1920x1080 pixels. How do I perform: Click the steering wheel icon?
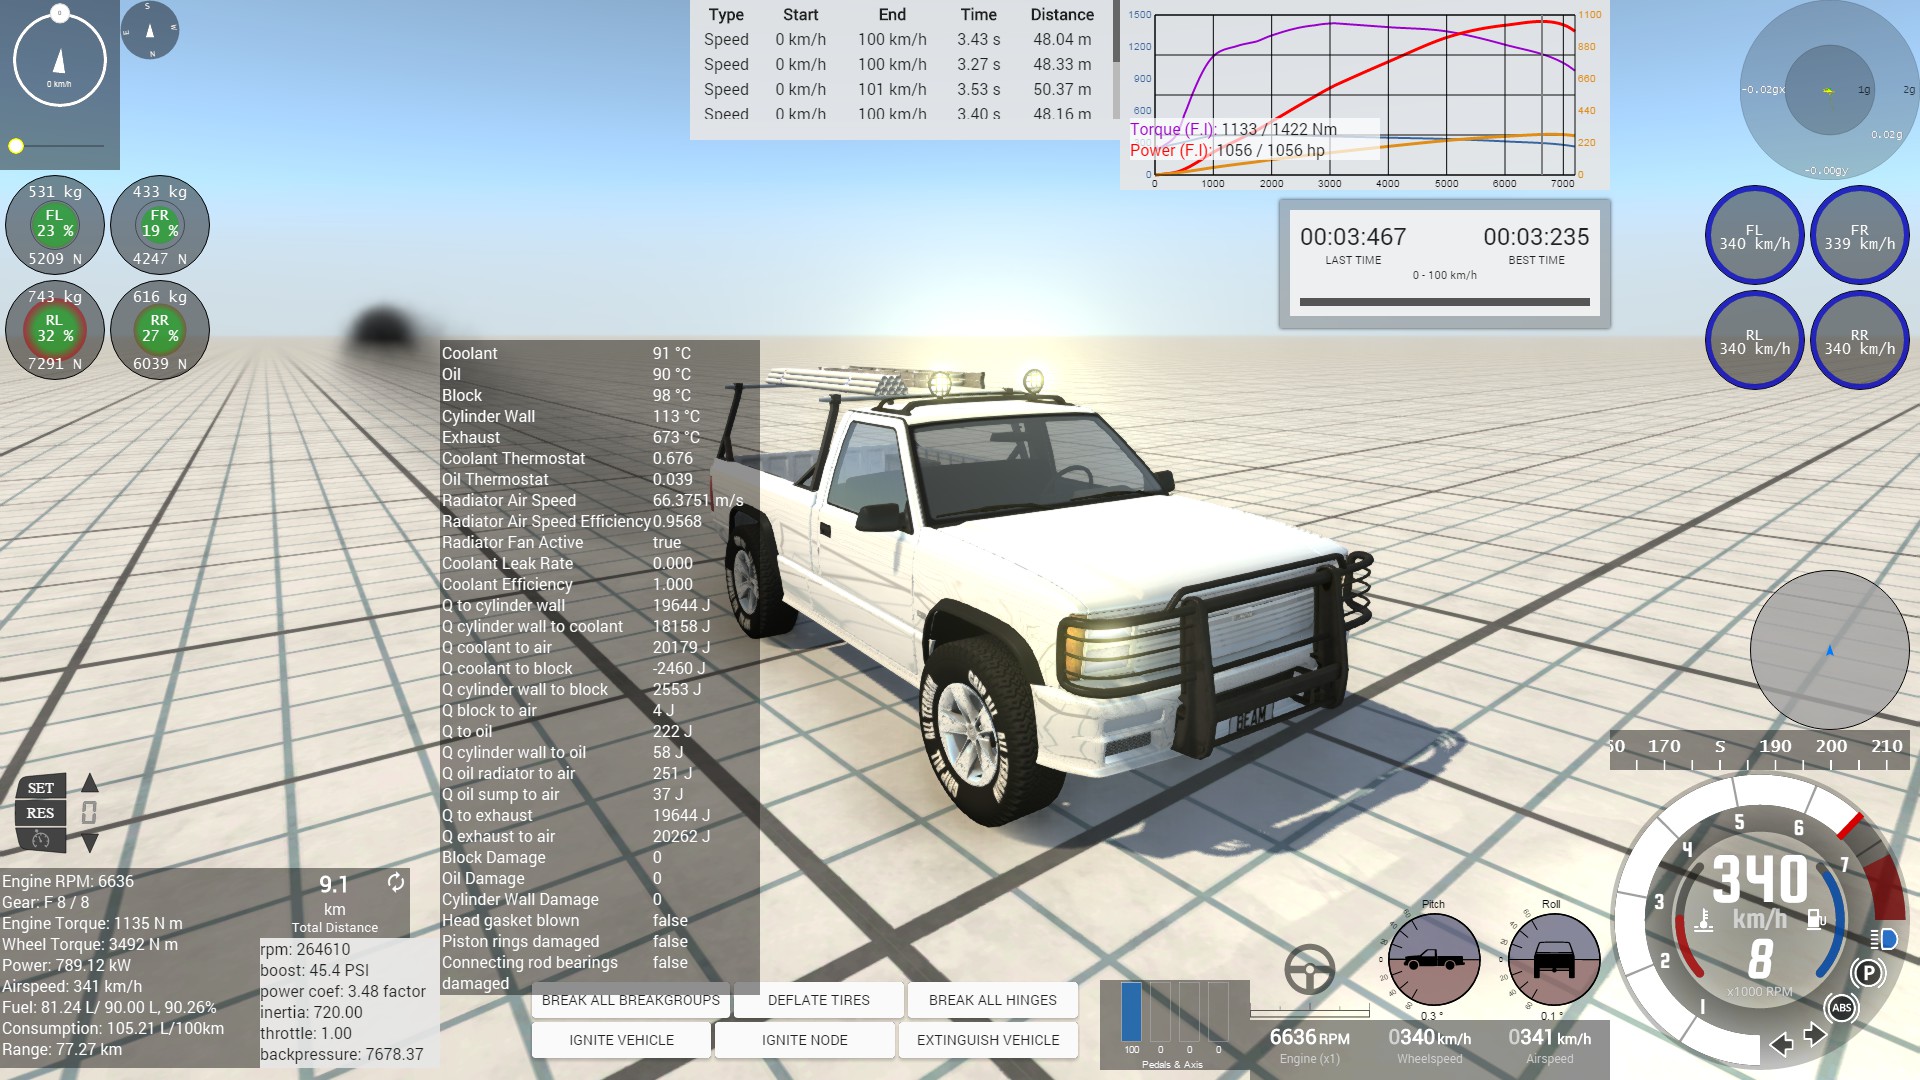1309,969
